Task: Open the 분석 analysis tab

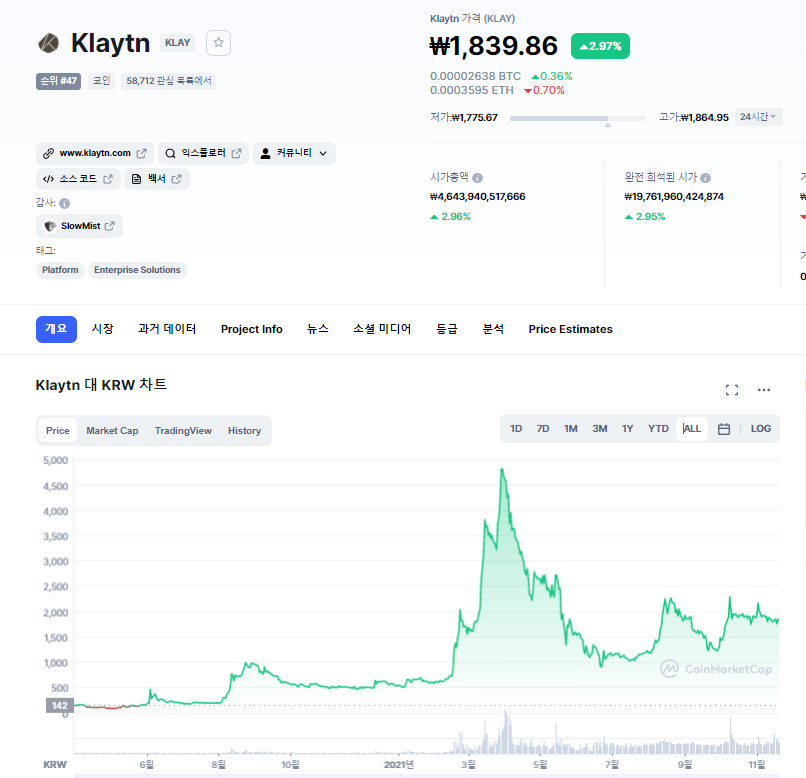Action: 493,329
